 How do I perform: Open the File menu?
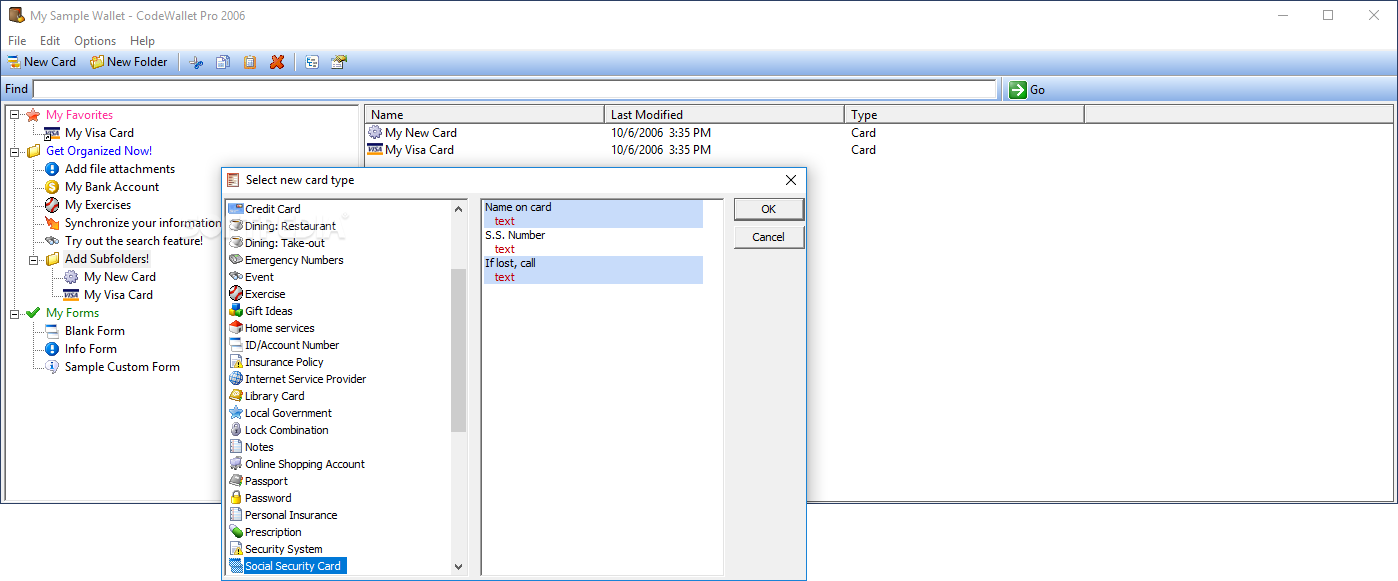pos(17,41)
